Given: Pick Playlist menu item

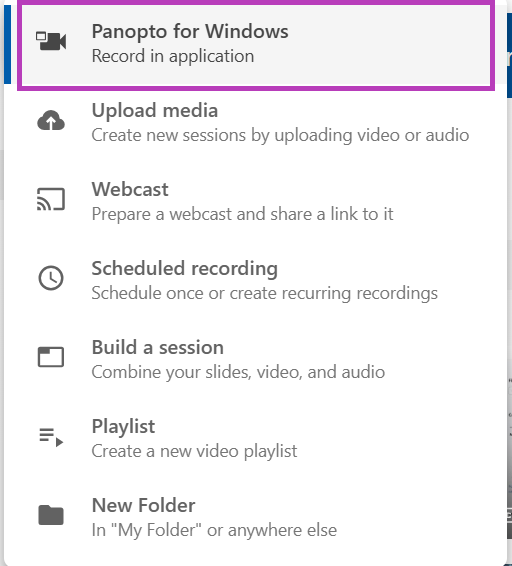Looking at the screenshot, I should click(255, 439).
